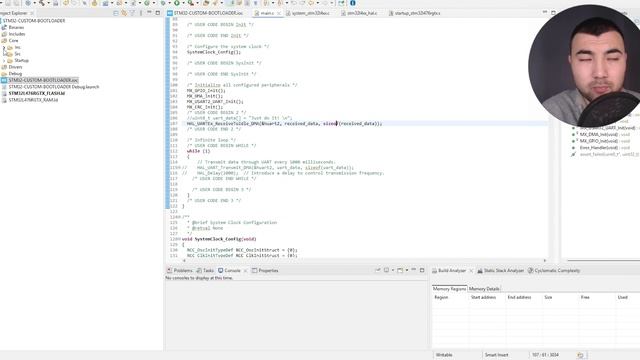Click the editor horizontal scrollbar
The width and height of the screenshot is (640, 360).
click(364, 260)
